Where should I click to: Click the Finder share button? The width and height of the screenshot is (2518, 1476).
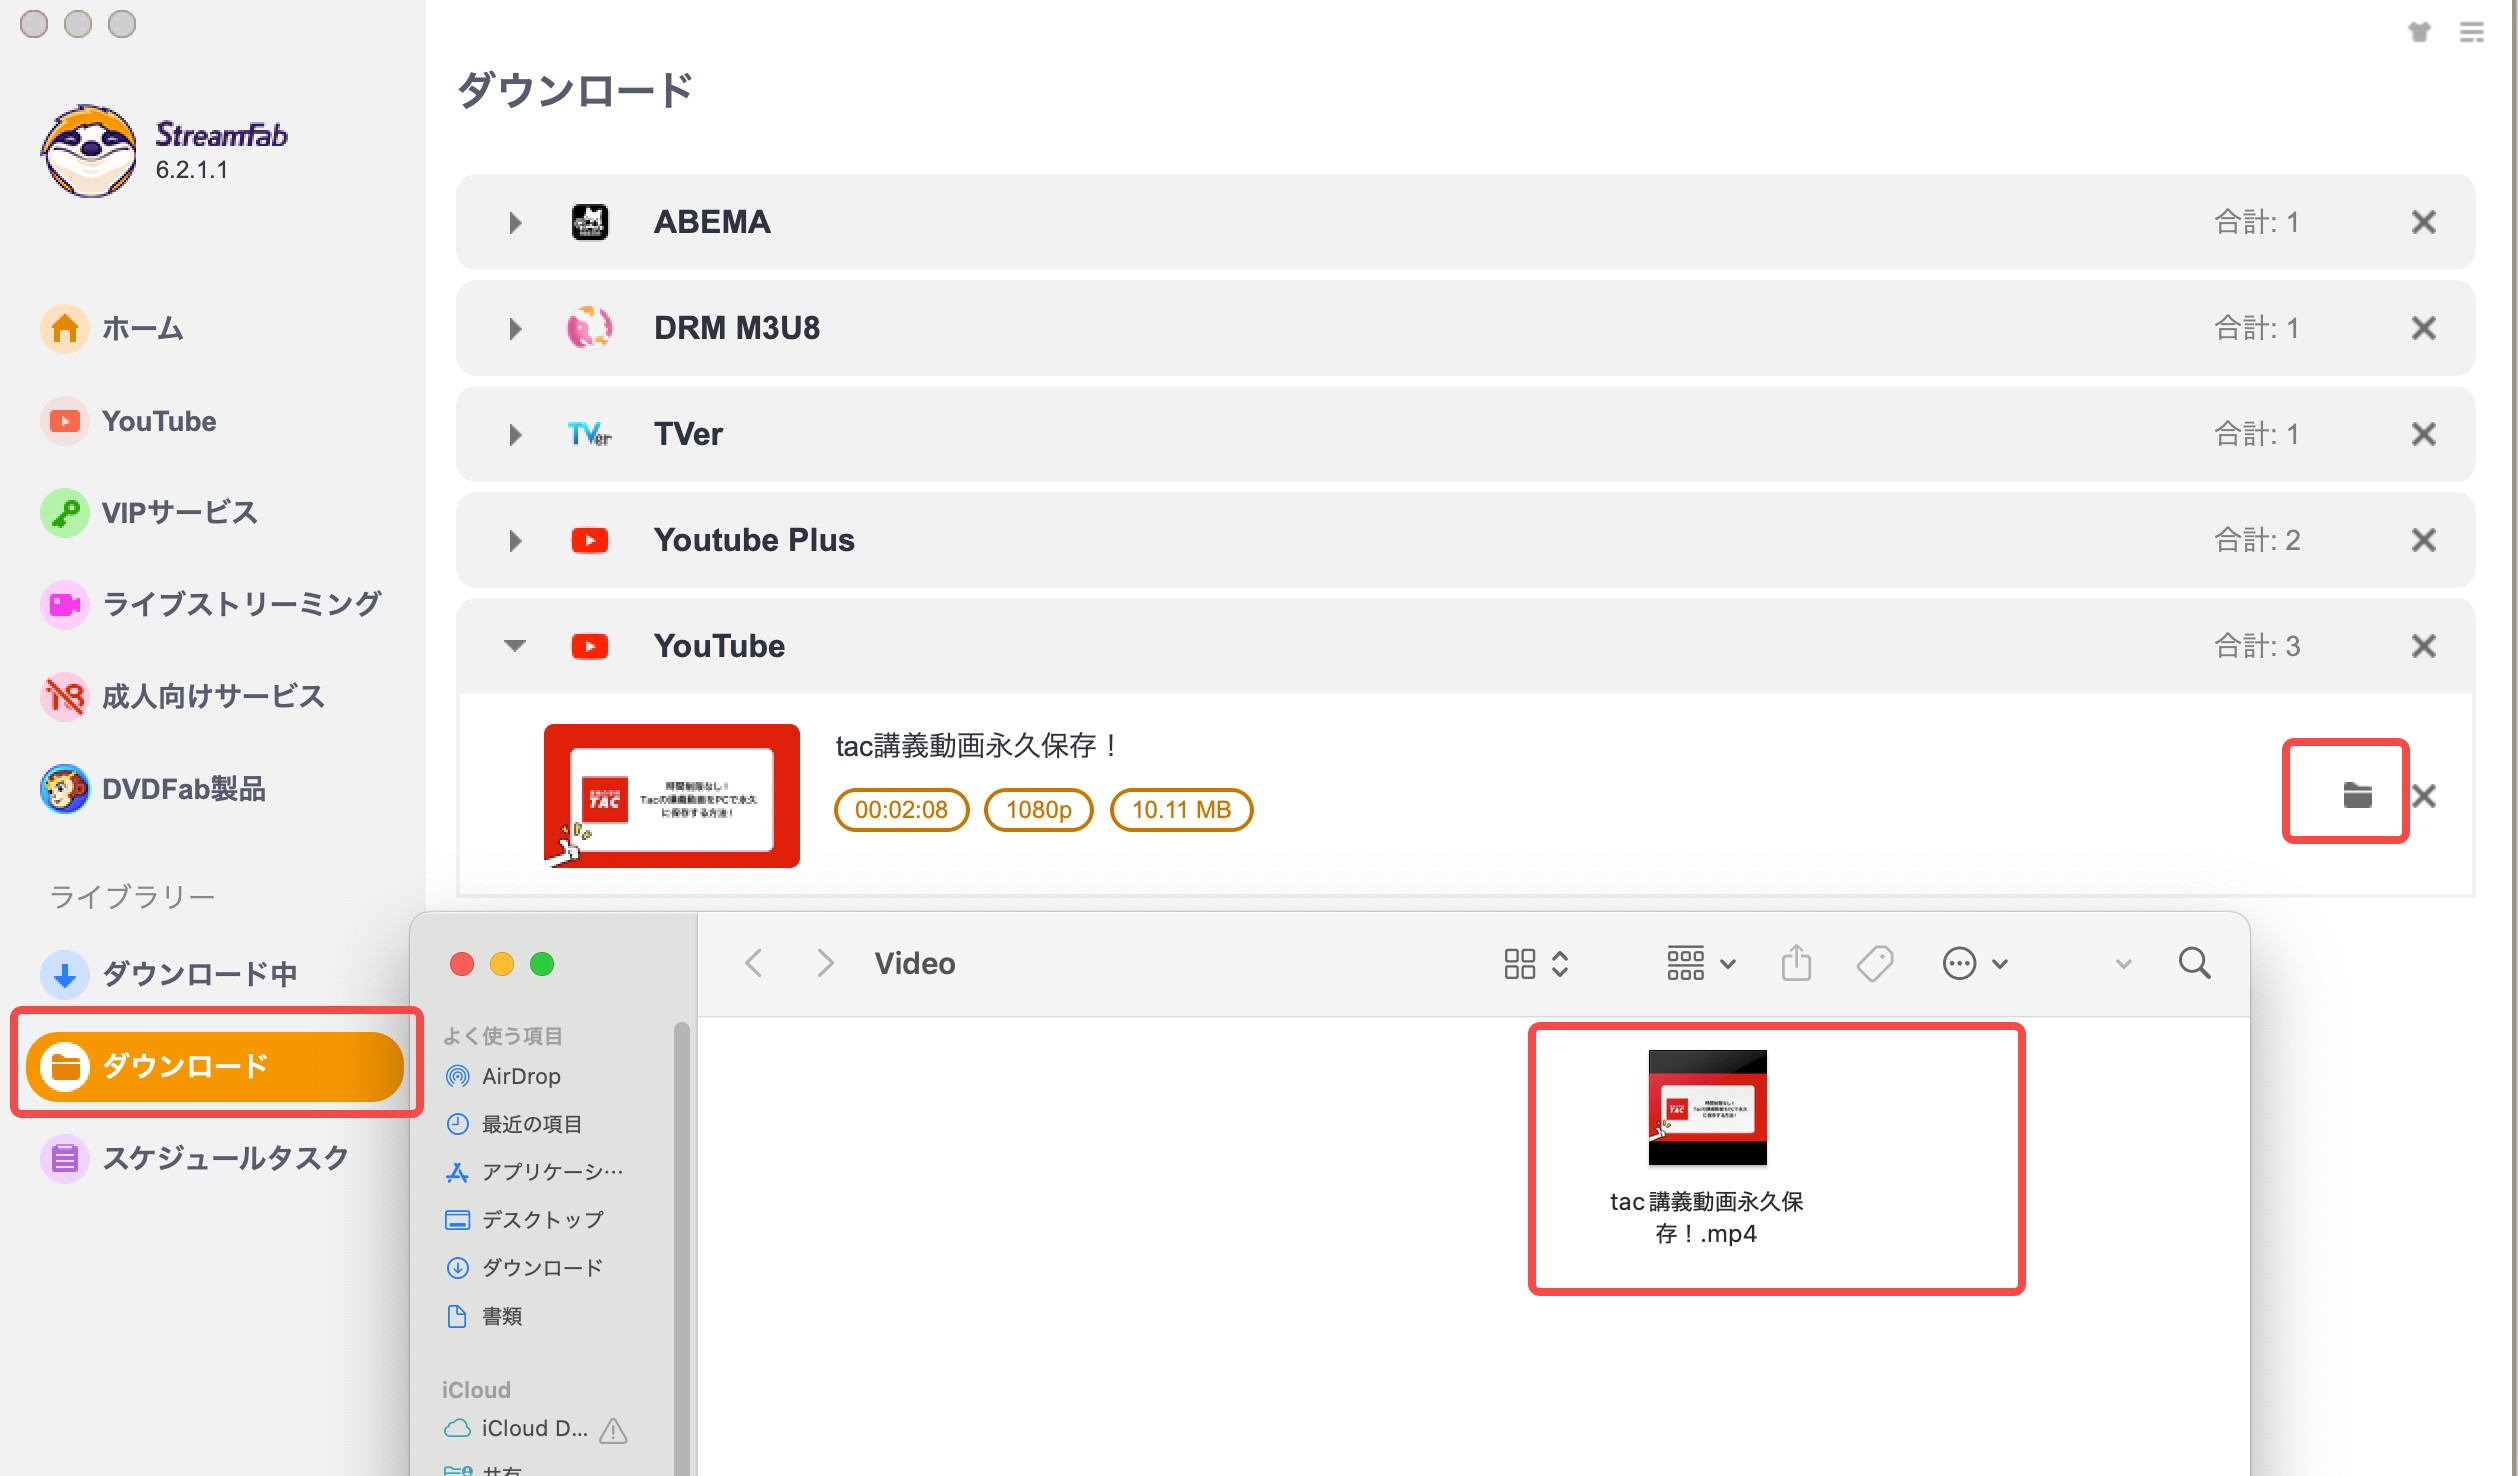pos(1796,964)
